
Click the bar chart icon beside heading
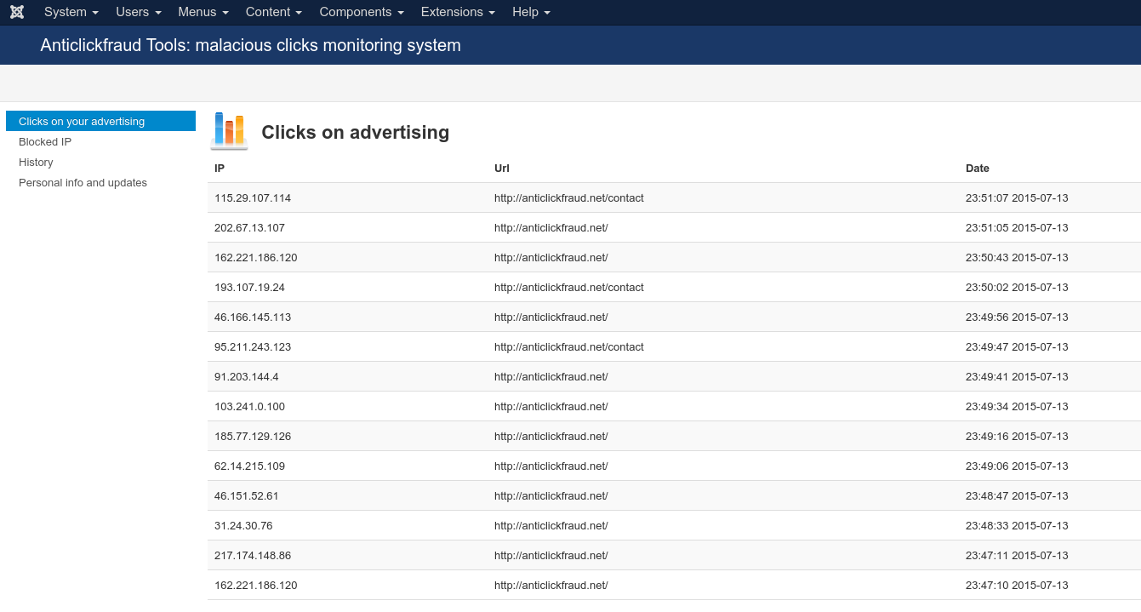[x=229, y=131]
